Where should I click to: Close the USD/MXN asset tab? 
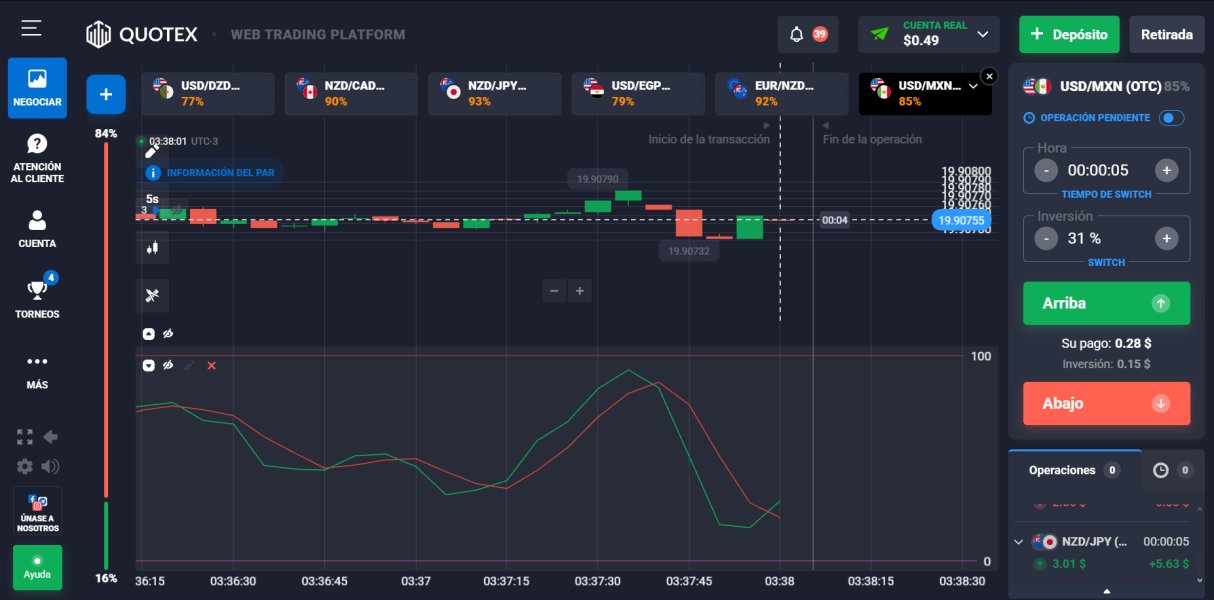click(x=989, y=76)
